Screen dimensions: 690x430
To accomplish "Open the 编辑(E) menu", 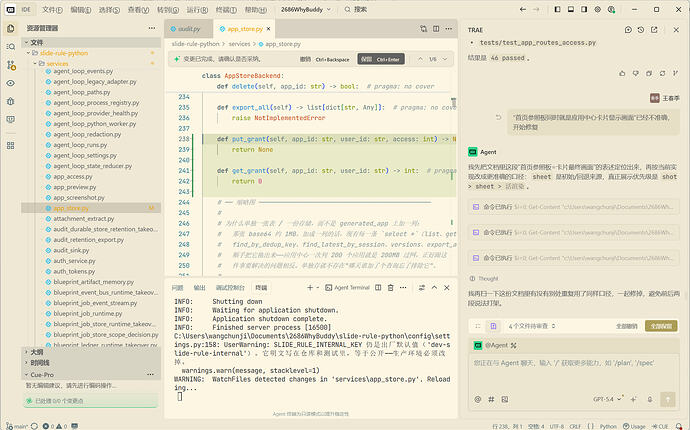I will (81, 9).
